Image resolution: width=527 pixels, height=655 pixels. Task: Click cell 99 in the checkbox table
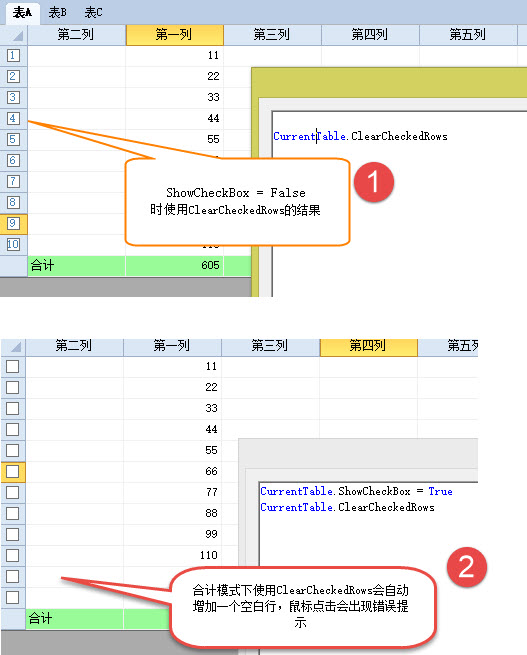172,535
